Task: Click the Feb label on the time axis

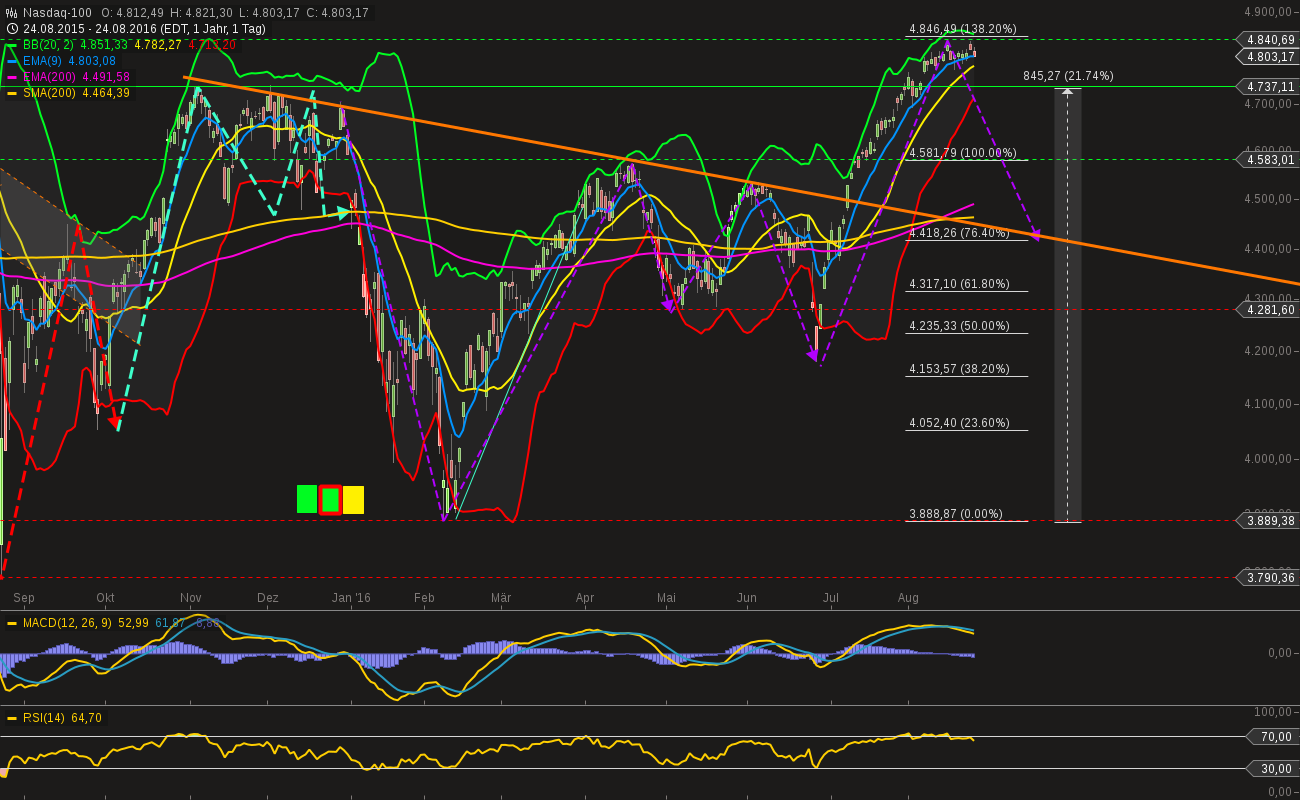Action: coord(424,598)
